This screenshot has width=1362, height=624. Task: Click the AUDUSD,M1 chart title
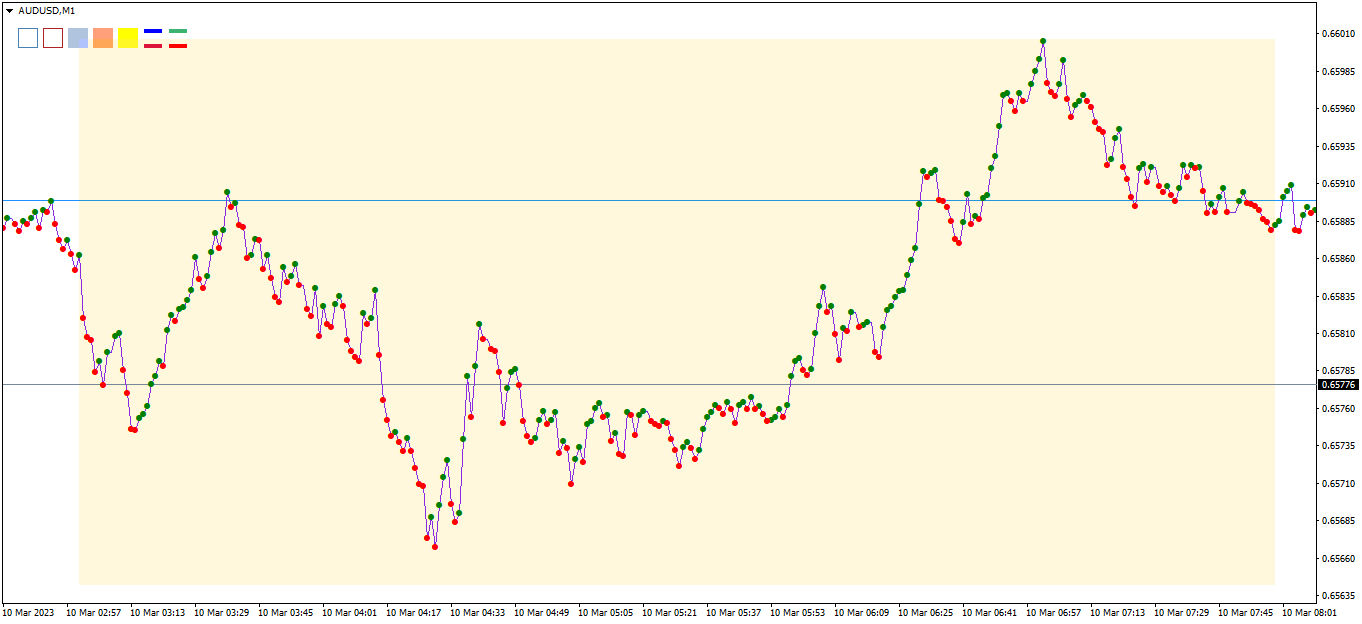point(46,10)
